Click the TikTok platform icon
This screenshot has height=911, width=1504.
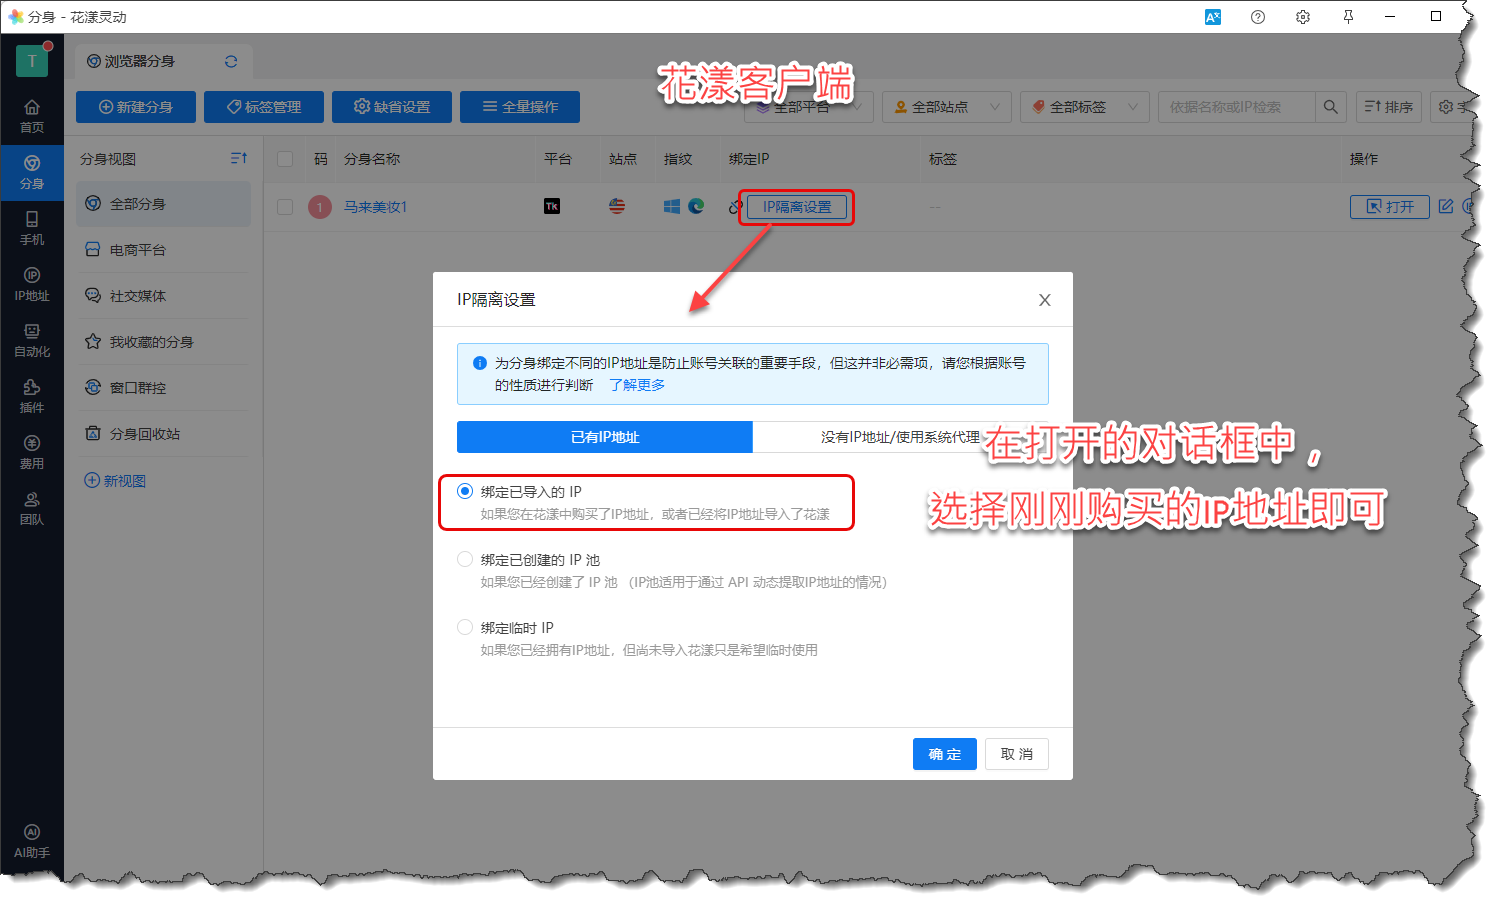tap(552, 206)
